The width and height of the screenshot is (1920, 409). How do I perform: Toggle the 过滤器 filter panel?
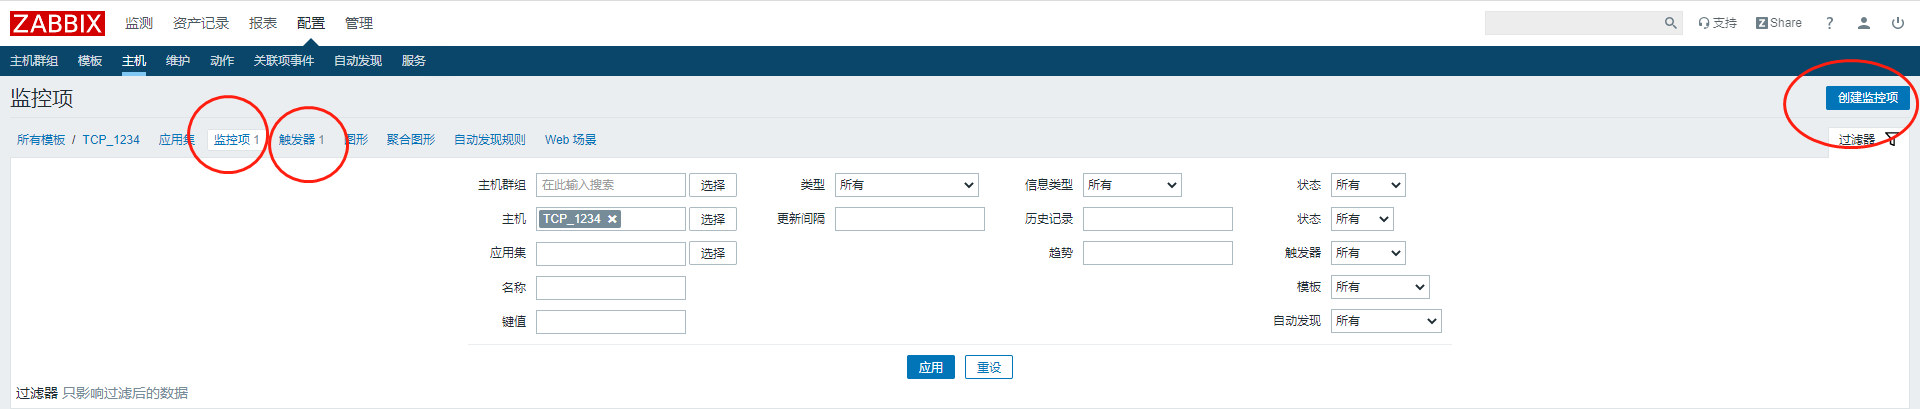(x=1867, y=139)
